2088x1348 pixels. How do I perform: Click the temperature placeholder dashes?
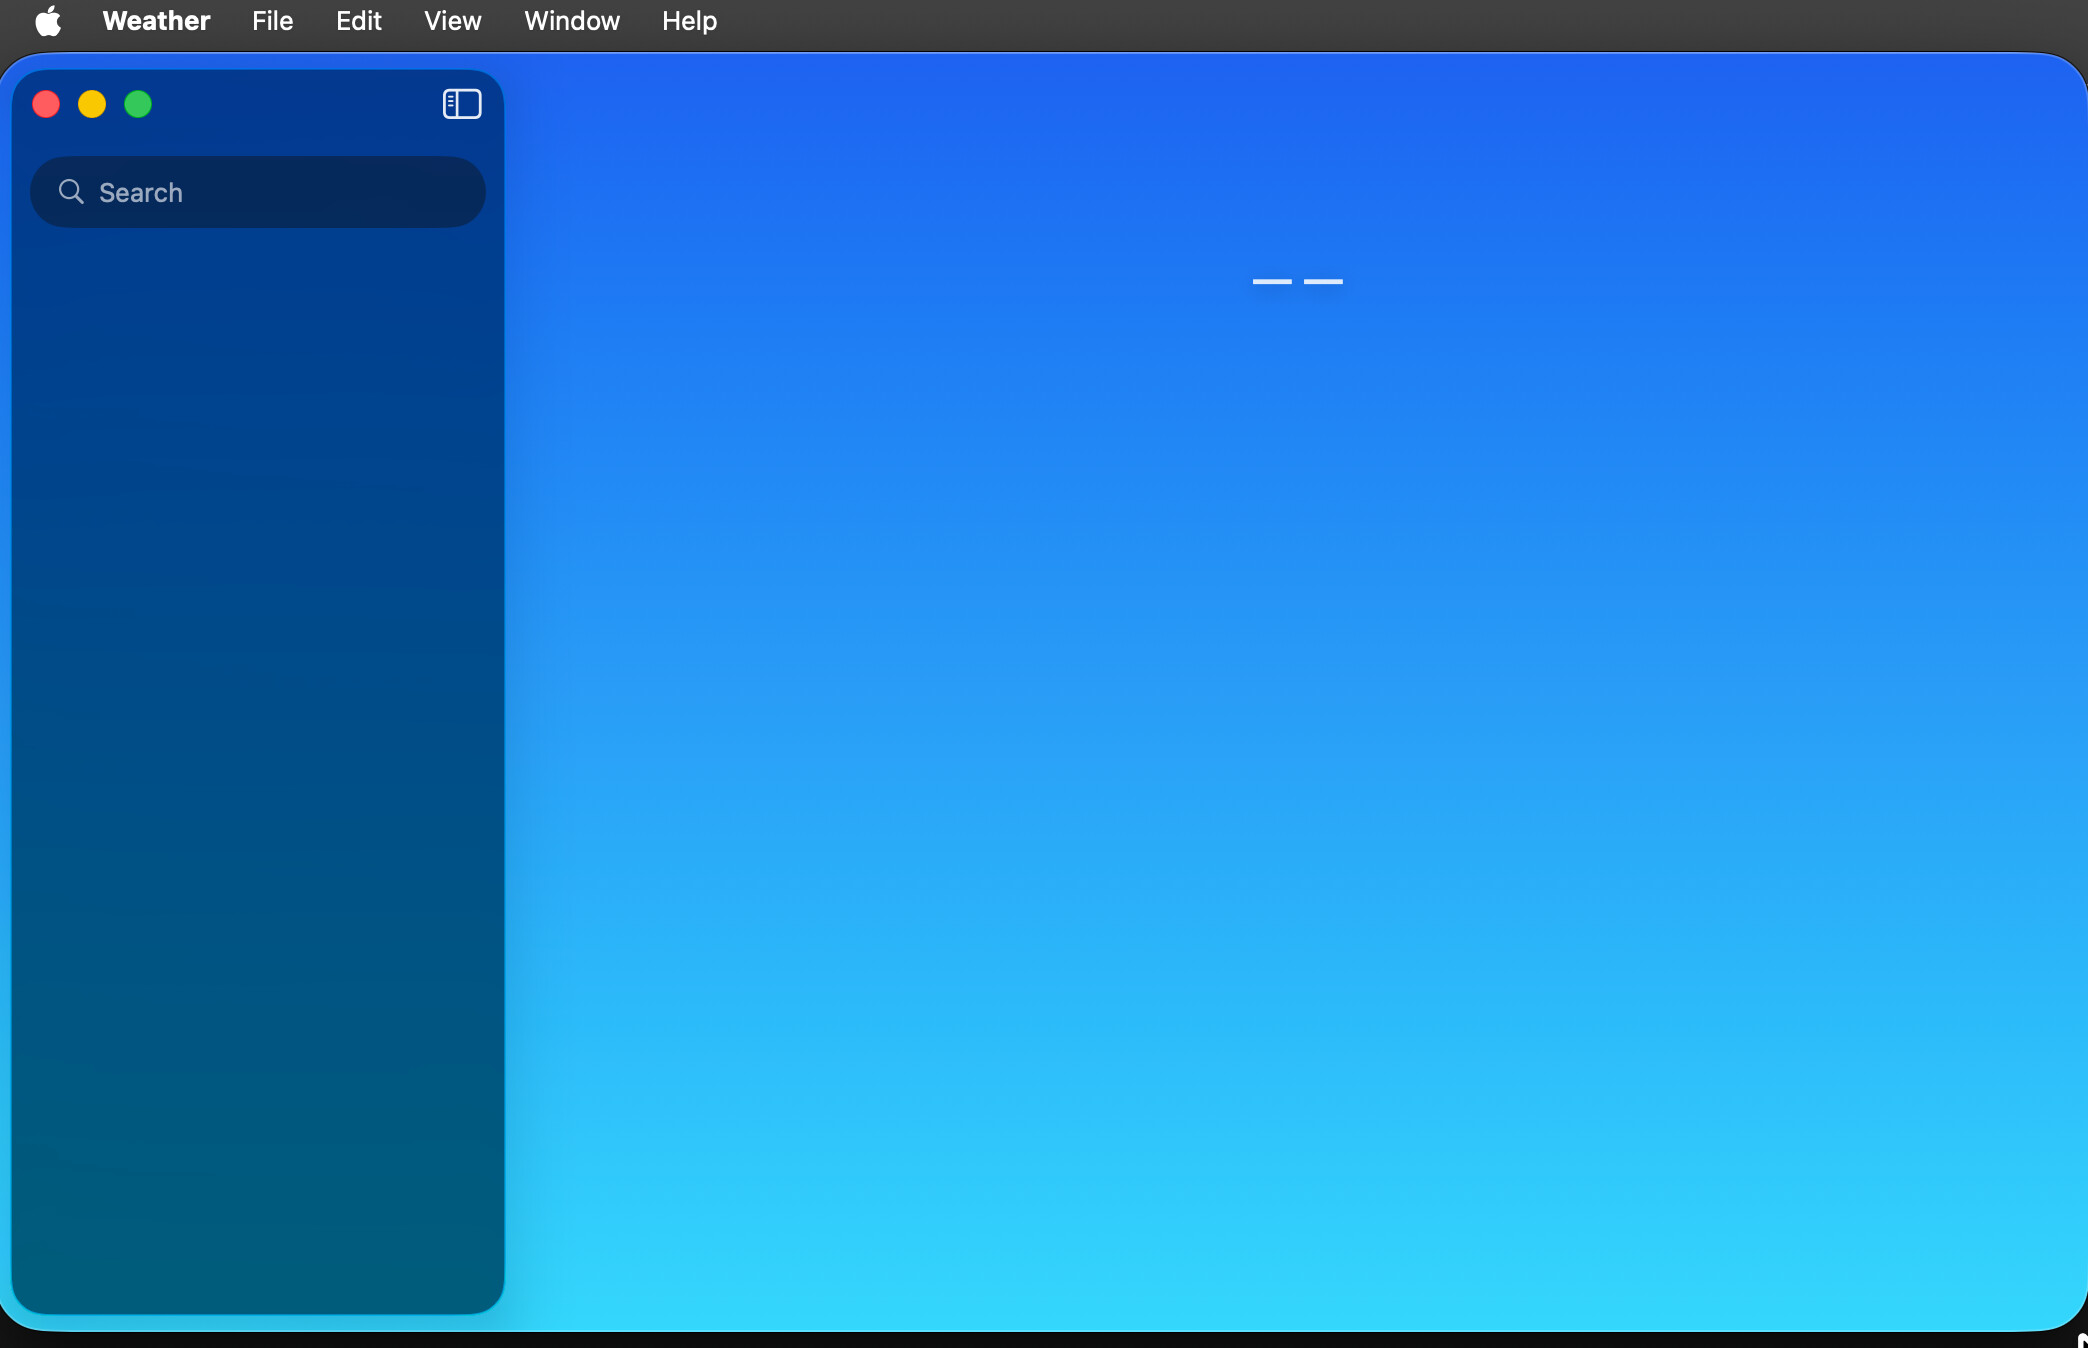click(1297, 282)
